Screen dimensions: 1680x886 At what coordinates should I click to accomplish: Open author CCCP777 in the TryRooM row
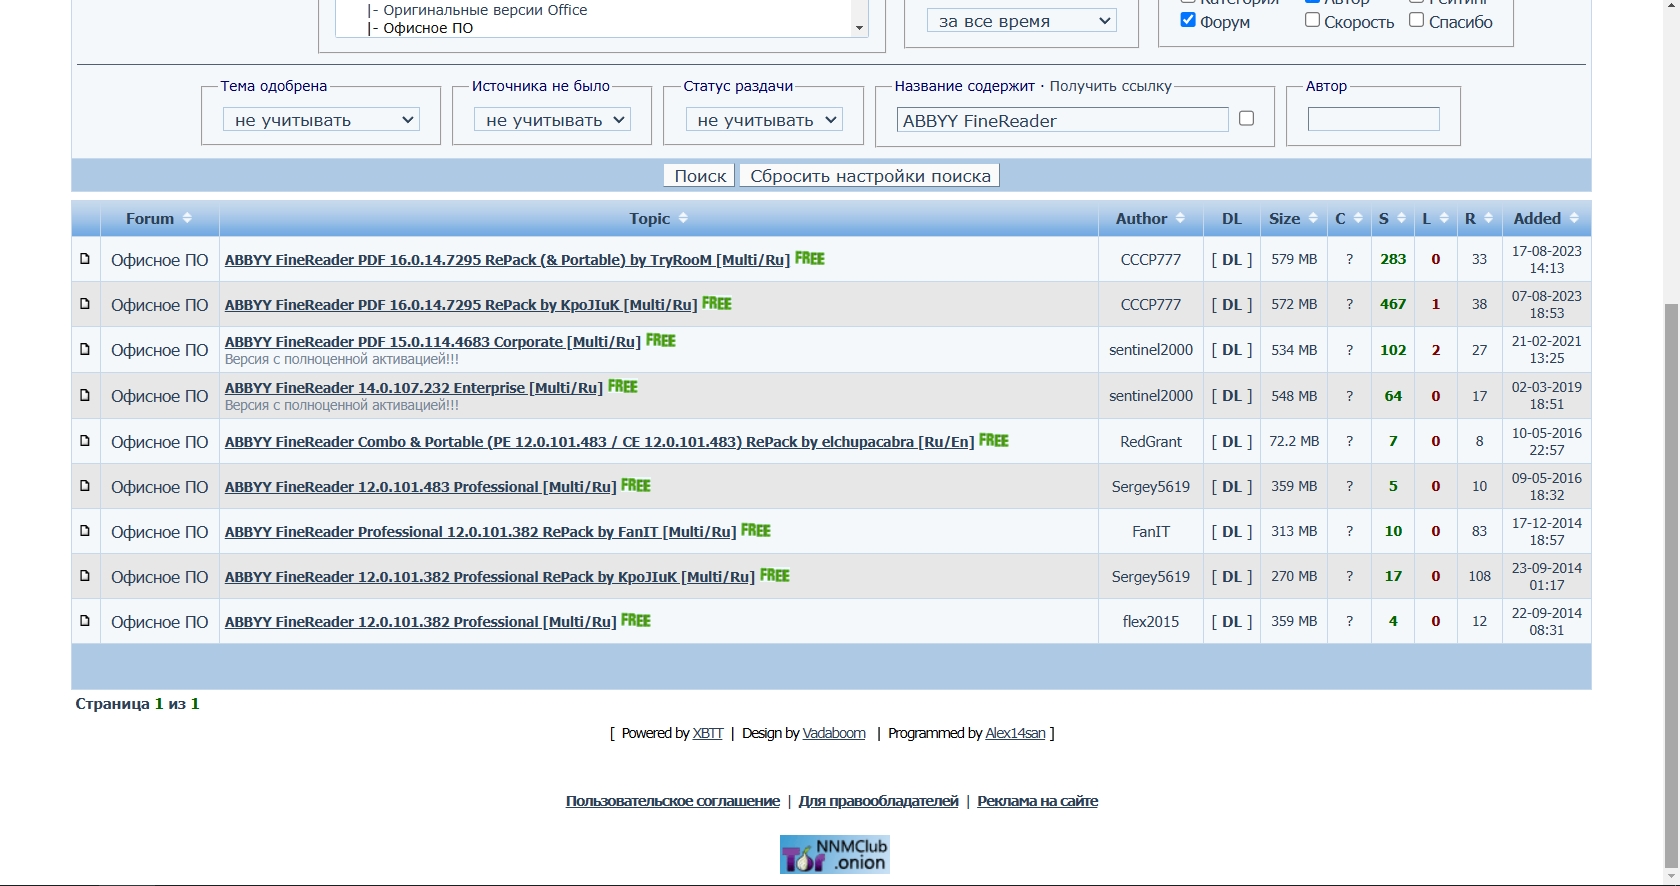[x=1151, y=259]
